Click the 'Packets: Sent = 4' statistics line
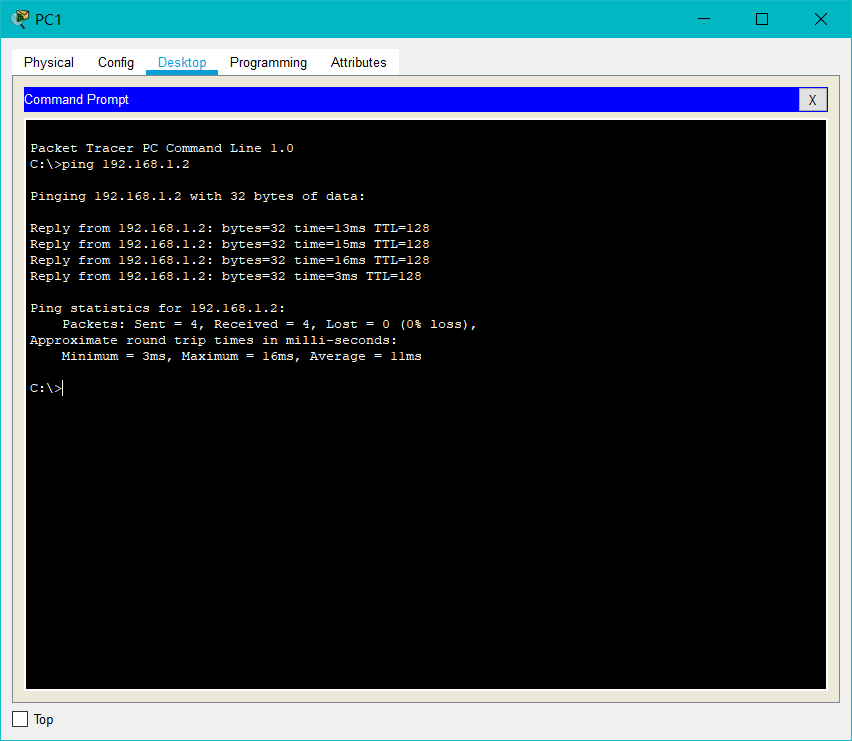852x741 pixels. click(269, 324)
